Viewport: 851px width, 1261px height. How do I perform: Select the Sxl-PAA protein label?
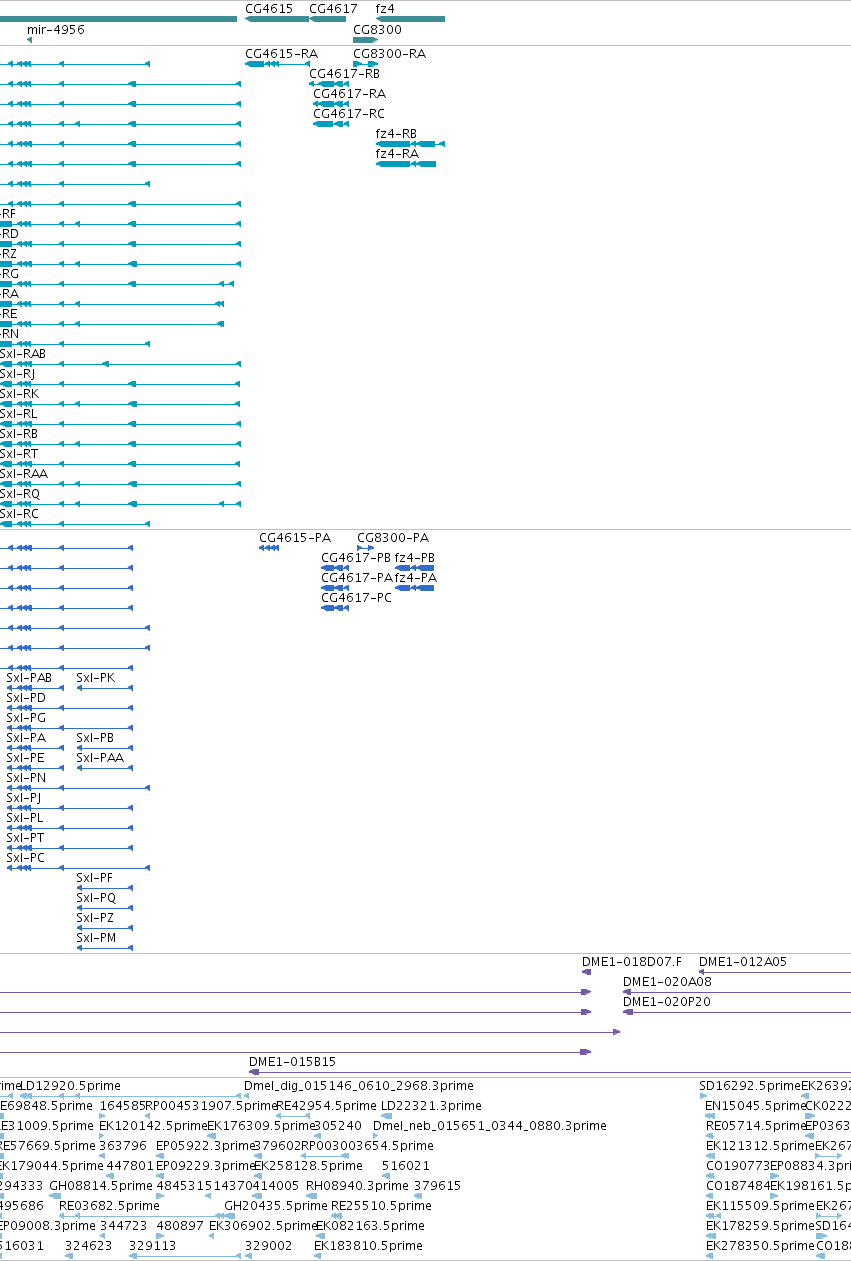click(100, 757)
